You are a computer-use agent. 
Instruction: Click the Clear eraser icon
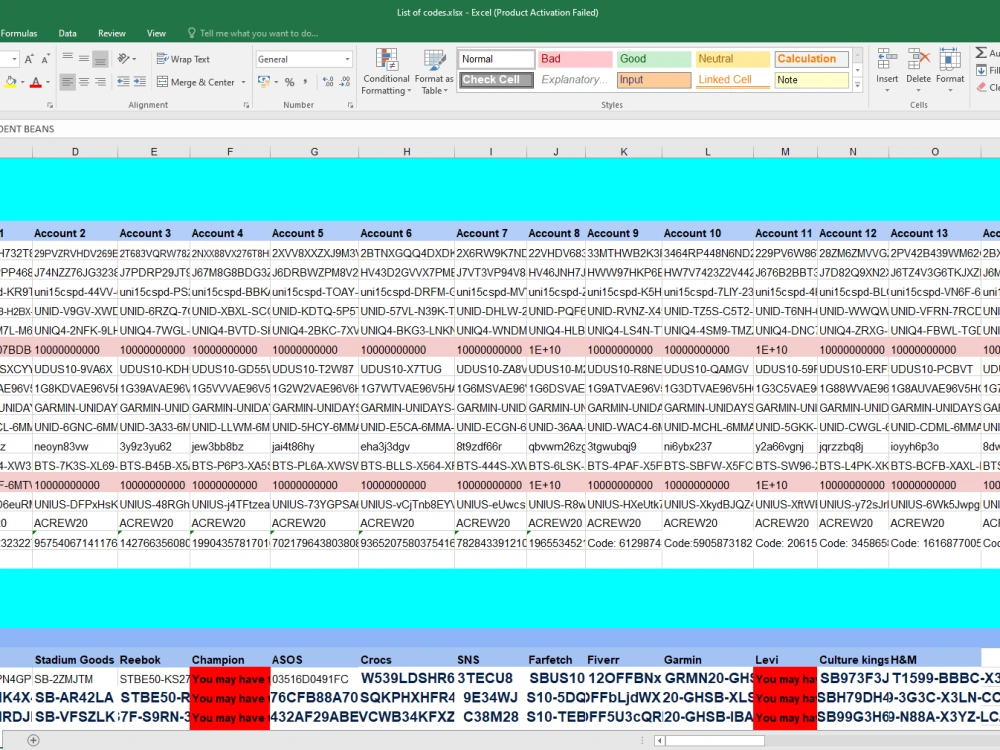tap(982, 87)
